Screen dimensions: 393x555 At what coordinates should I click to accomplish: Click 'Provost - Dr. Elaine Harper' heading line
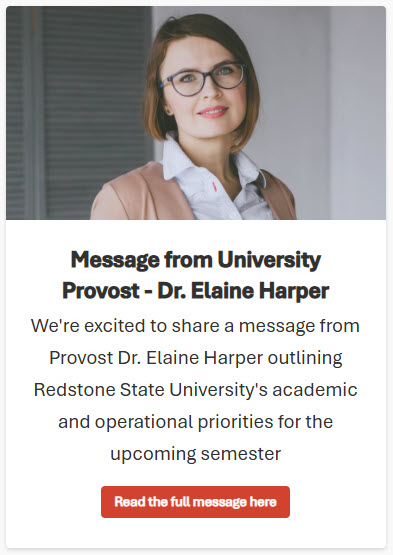(196, 291)
